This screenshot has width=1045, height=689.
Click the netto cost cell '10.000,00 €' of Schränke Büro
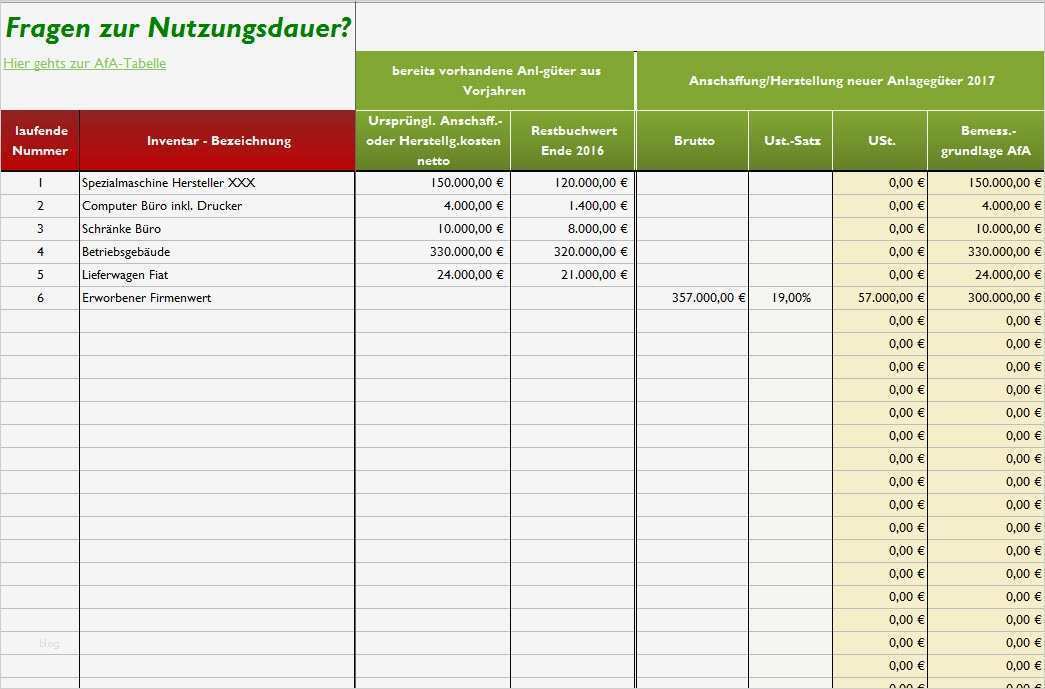coord(433,229)
